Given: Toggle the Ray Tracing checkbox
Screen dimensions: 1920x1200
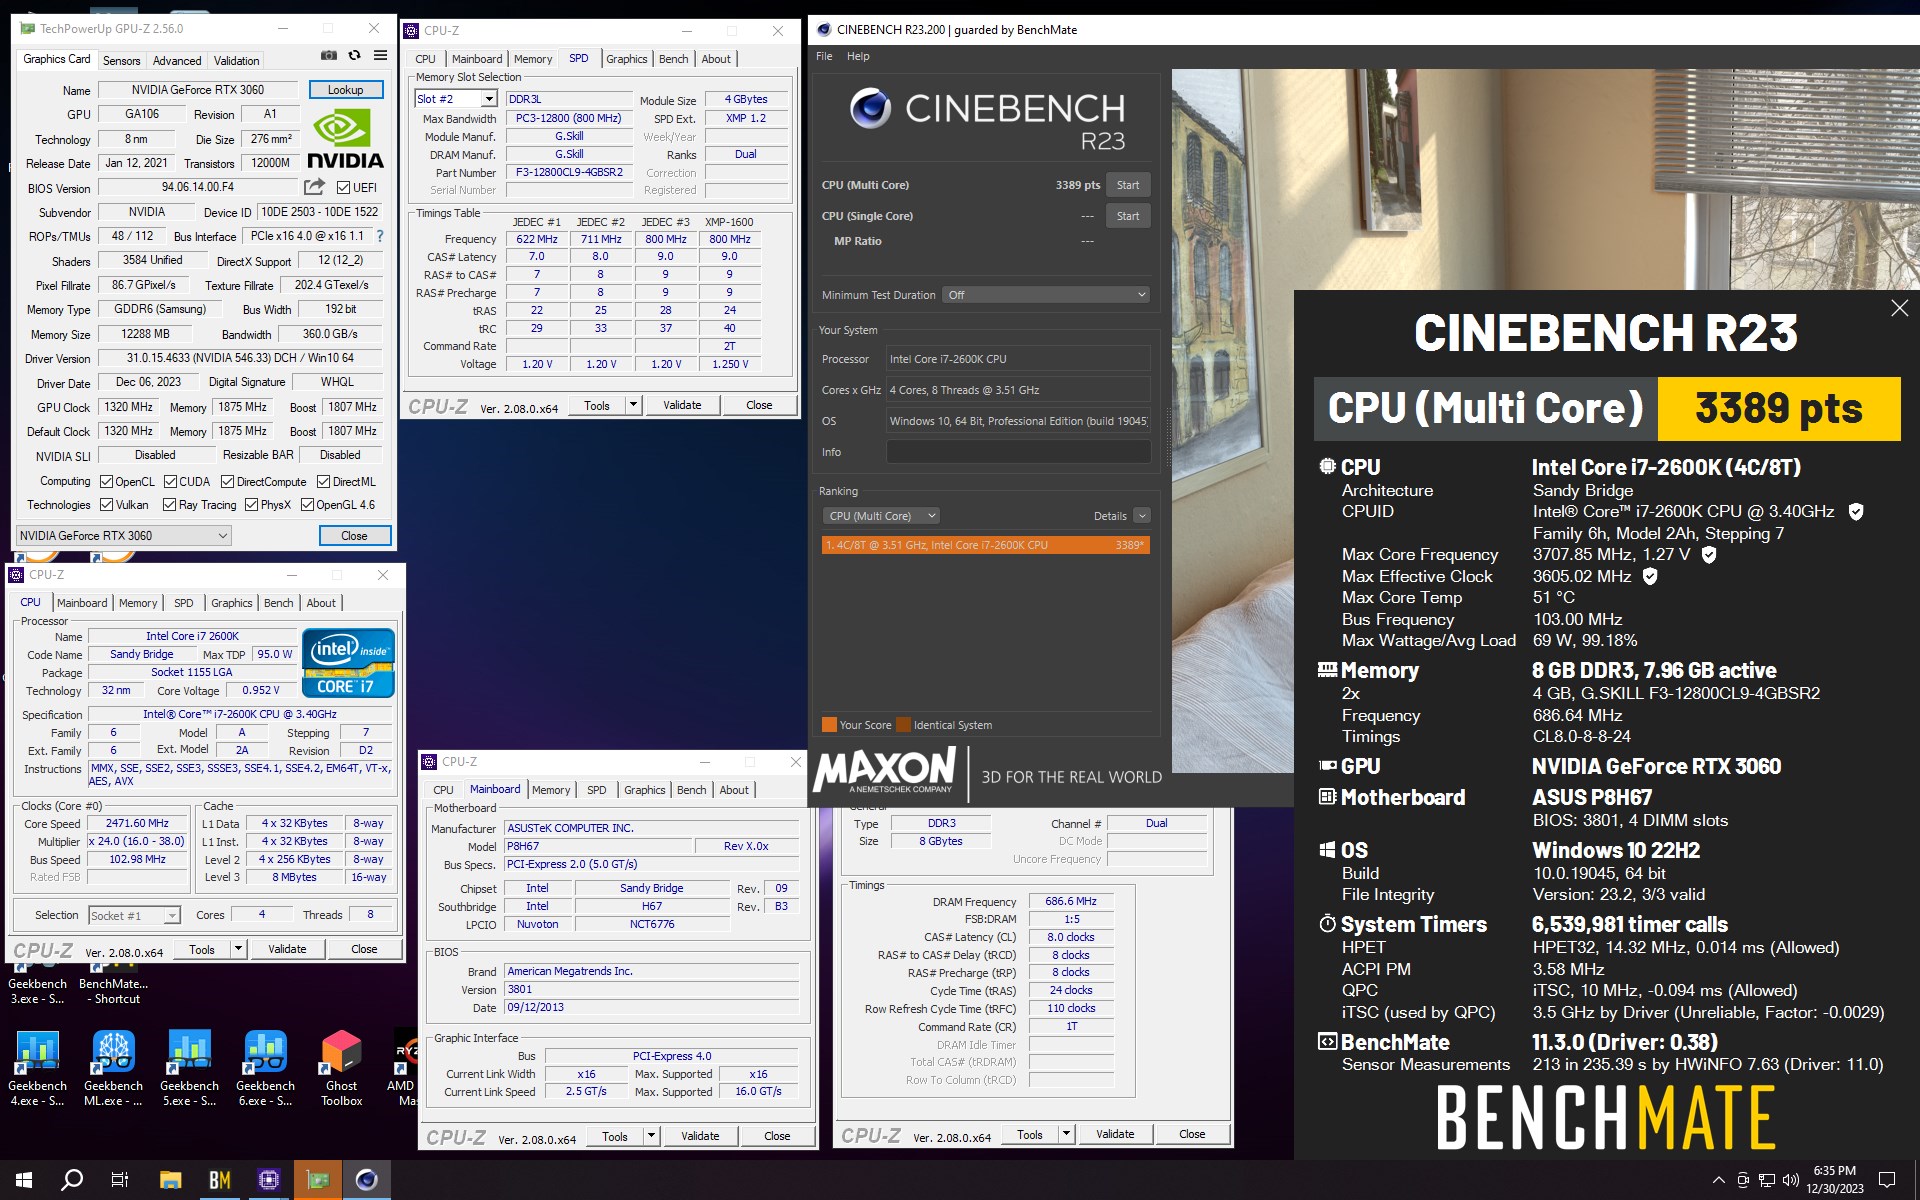Looking at the screenshot, I should (169, 505).
